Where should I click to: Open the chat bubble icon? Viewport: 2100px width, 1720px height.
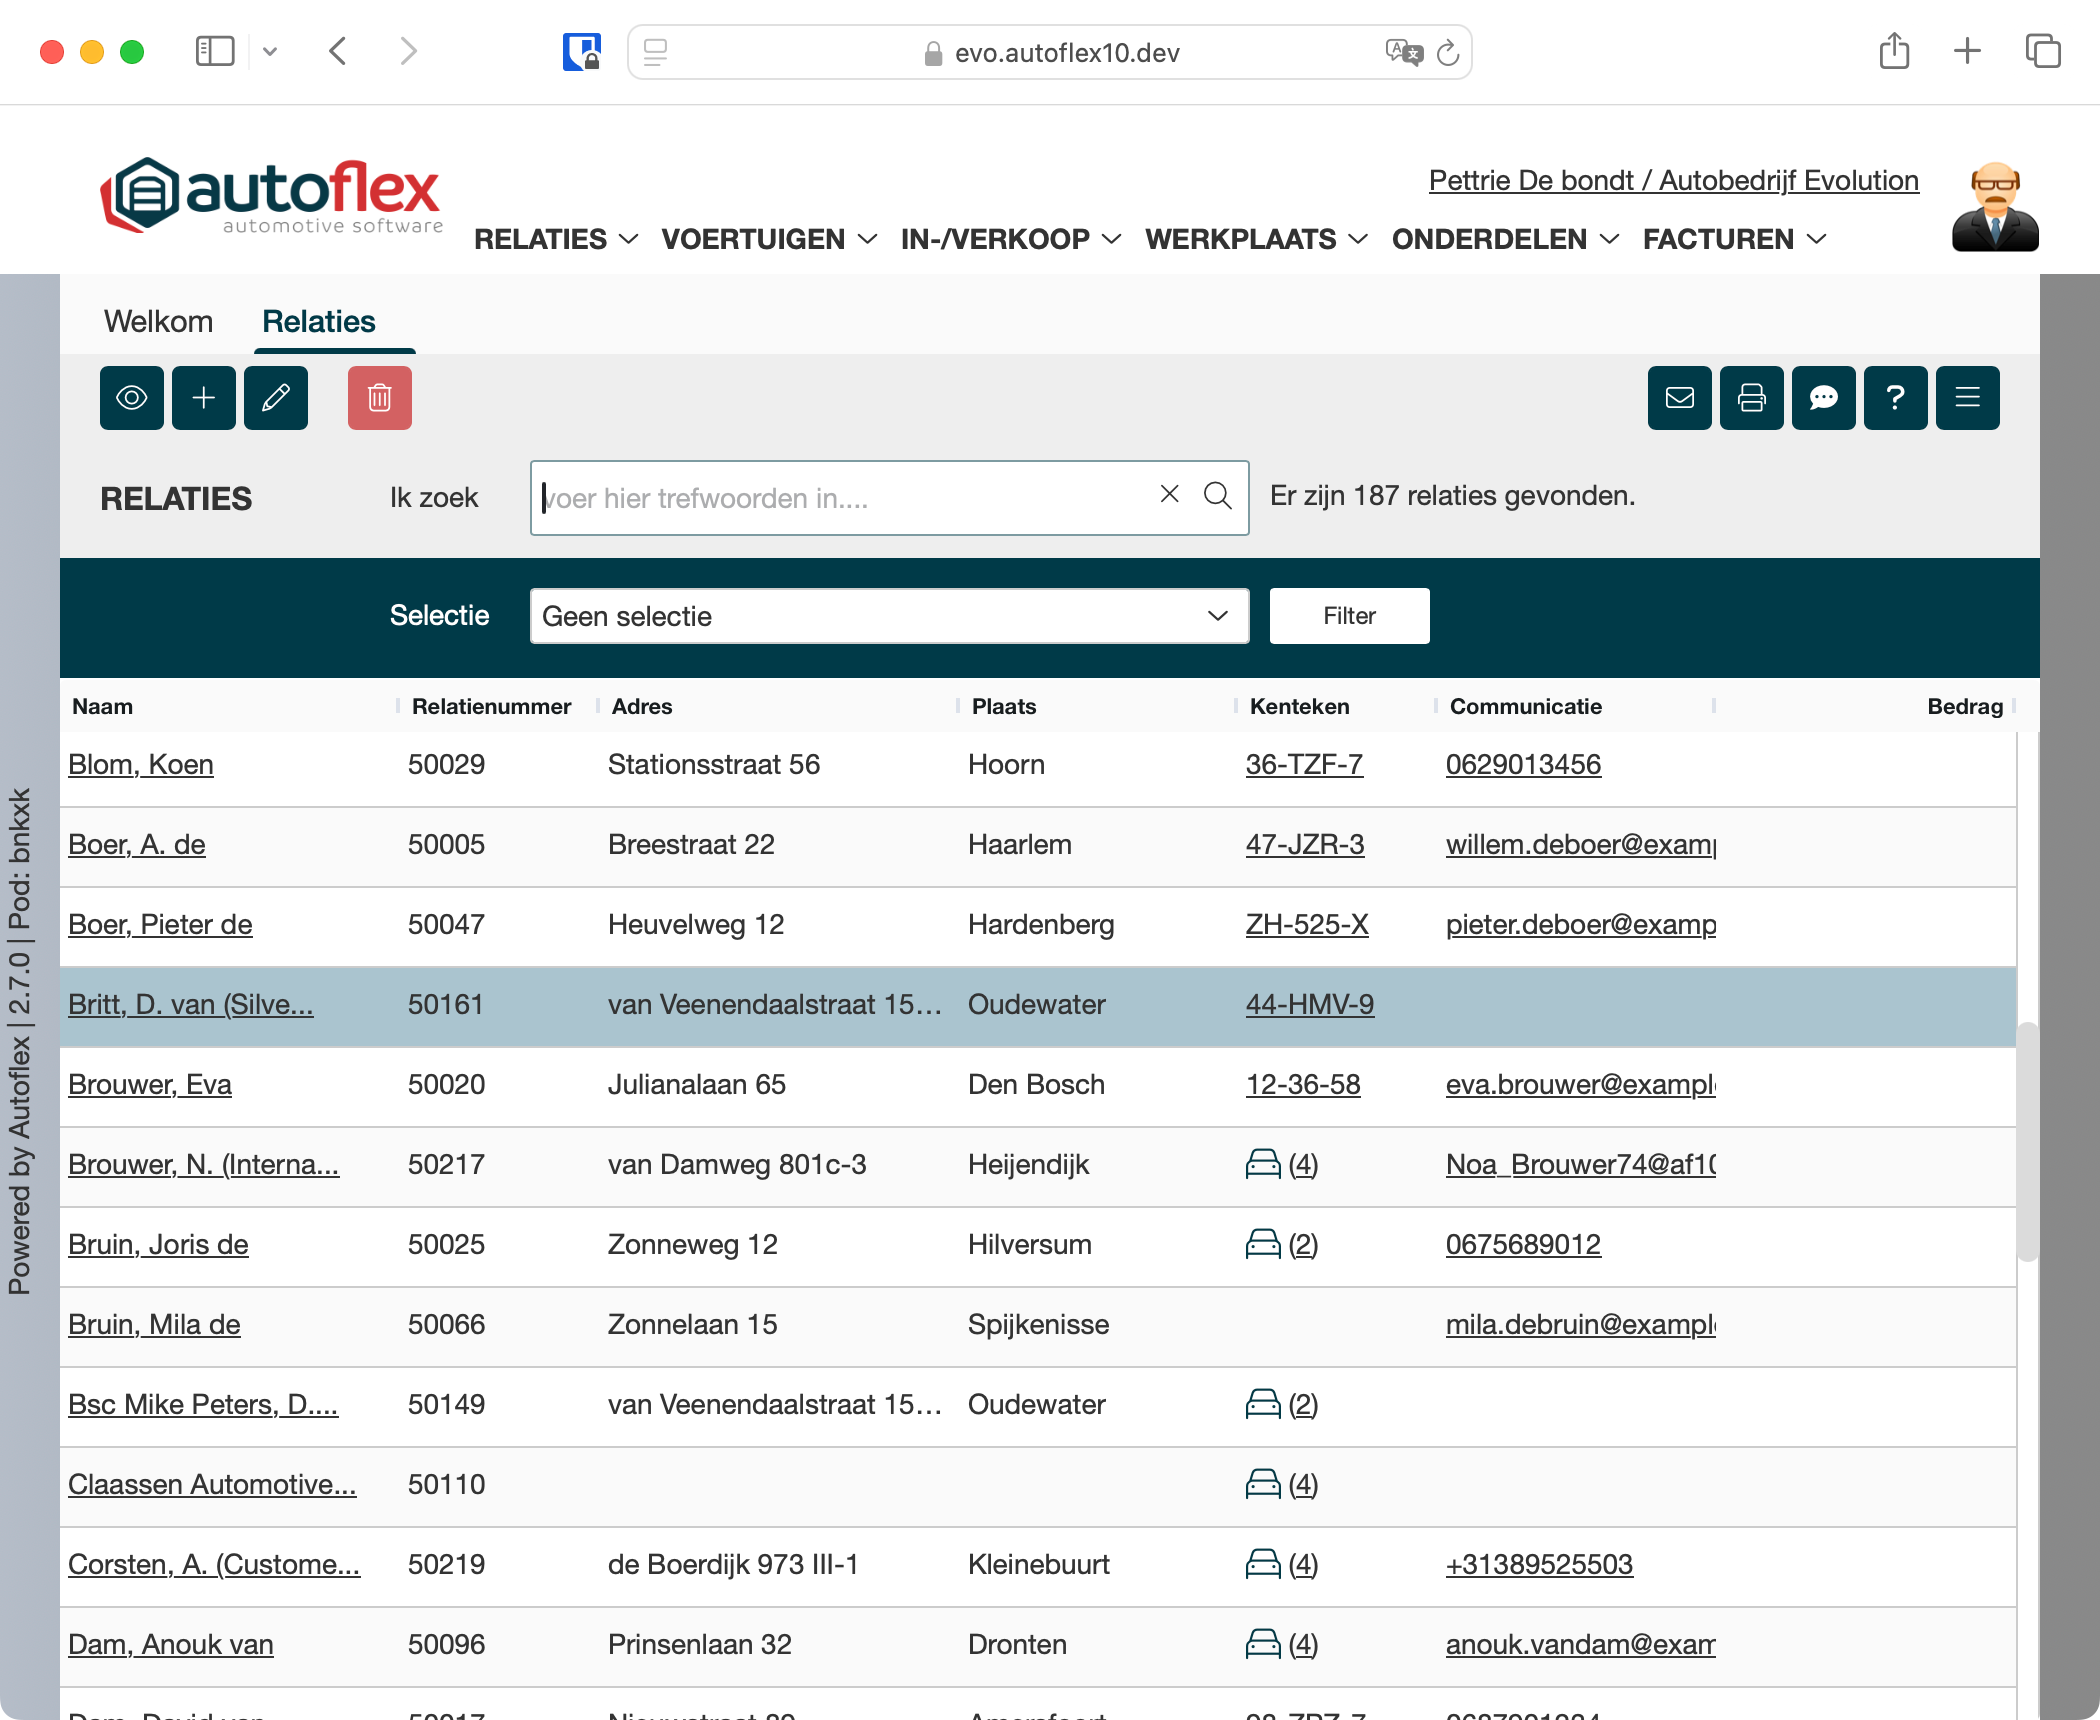(1823, 398)
